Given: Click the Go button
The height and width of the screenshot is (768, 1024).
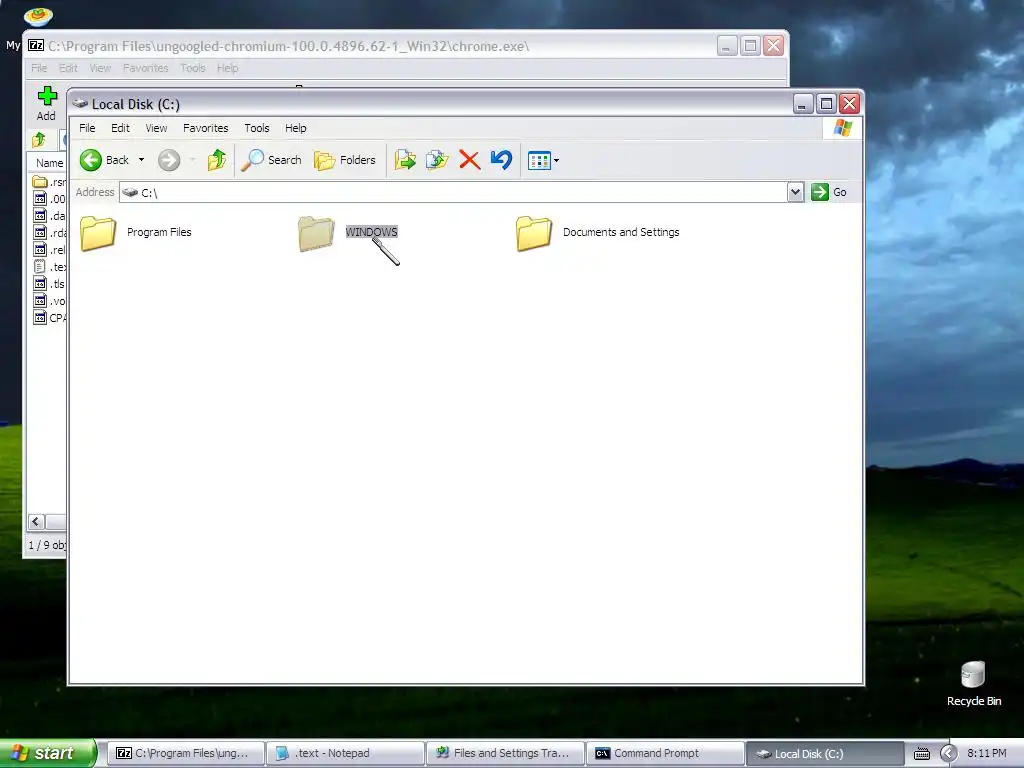Looking at the screenshot, I should (829, 192).
